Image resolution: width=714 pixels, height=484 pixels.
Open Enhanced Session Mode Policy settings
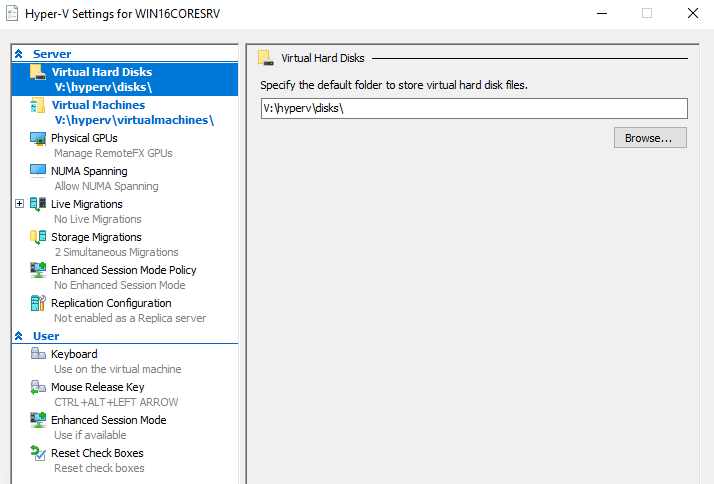tap(125, 277)
